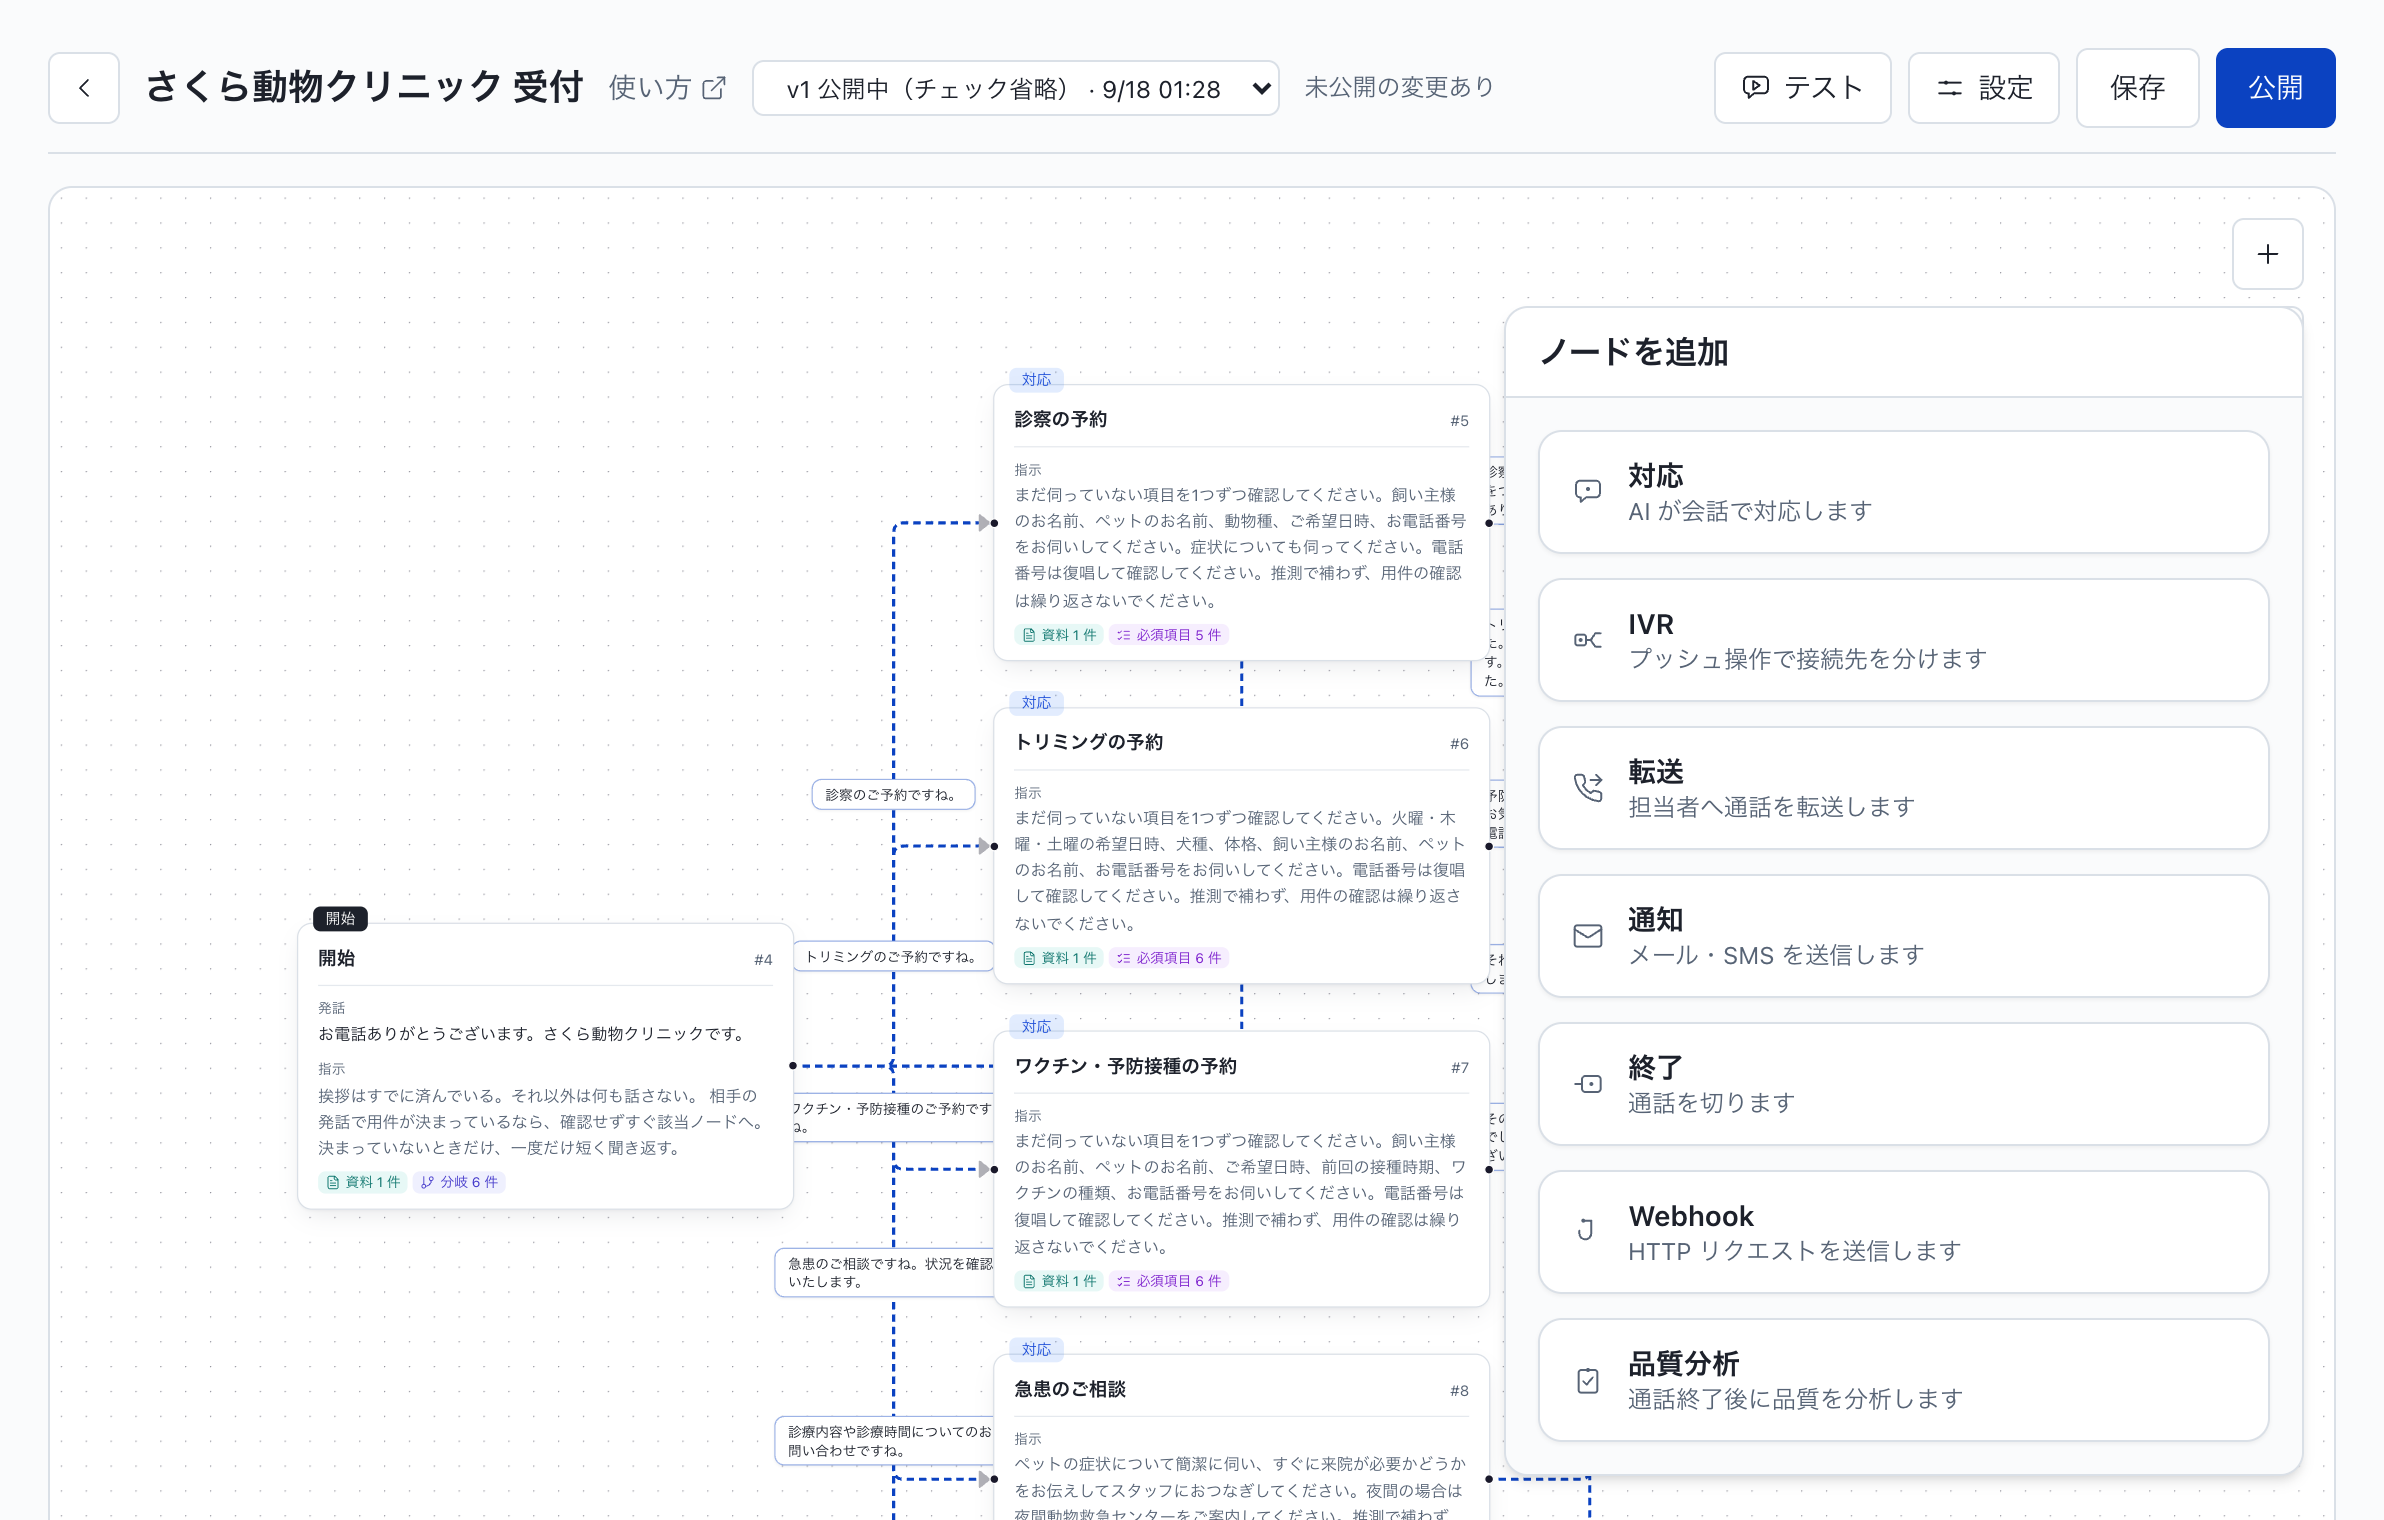The height and width of the screenshot is (1520, 2384).
Task: Click 必須項目 6 件 badge in ワクチン node
Action: coord(1168,1281)
